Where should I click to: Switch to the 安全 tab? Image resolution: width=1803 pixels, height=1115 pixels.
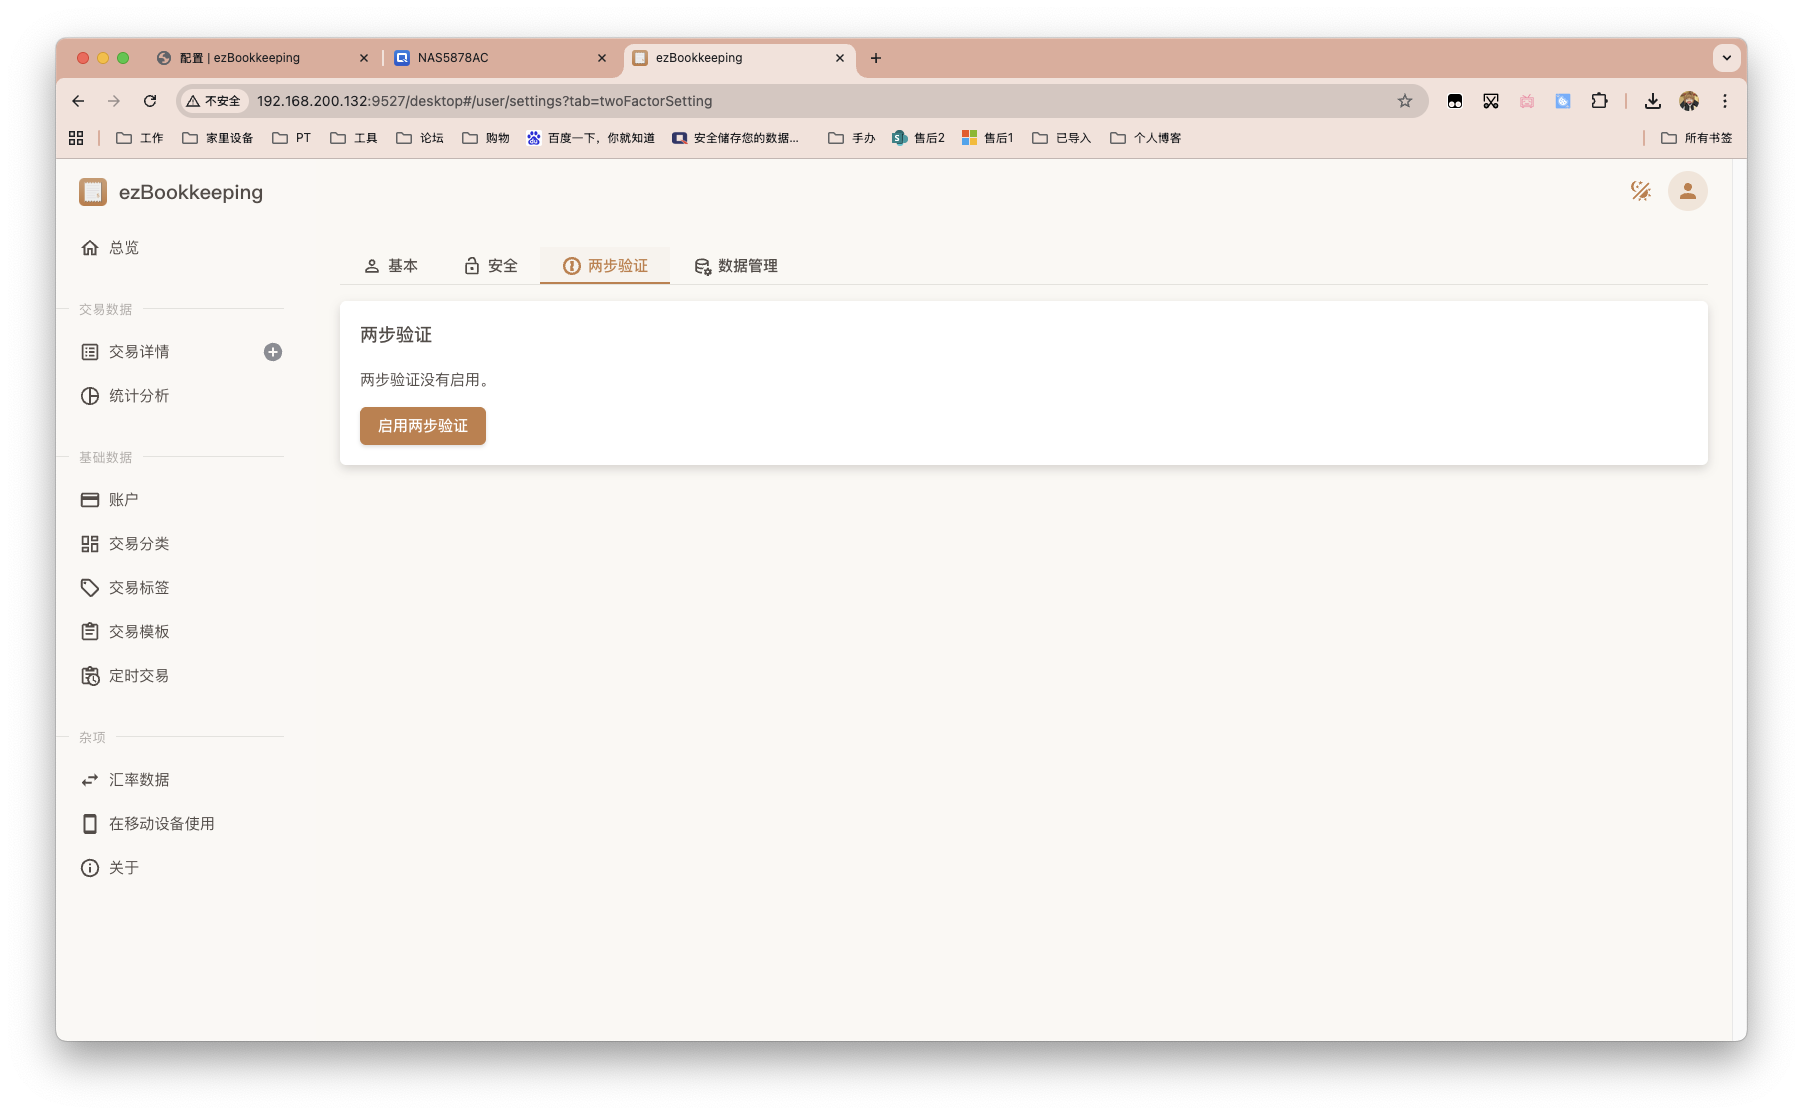pyautogui.click(x=490, y=266)
